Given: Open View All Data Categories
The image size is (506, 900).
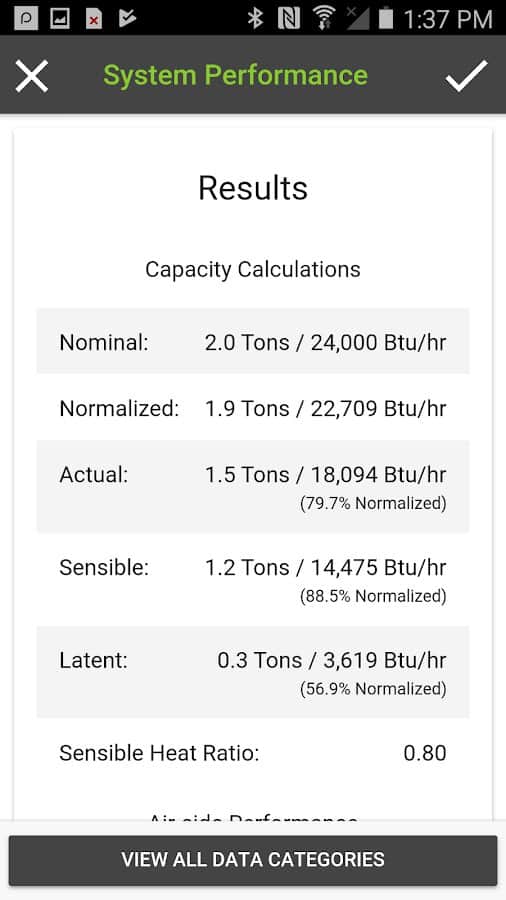Looking at the screenshot, I should tap(253, 859).
